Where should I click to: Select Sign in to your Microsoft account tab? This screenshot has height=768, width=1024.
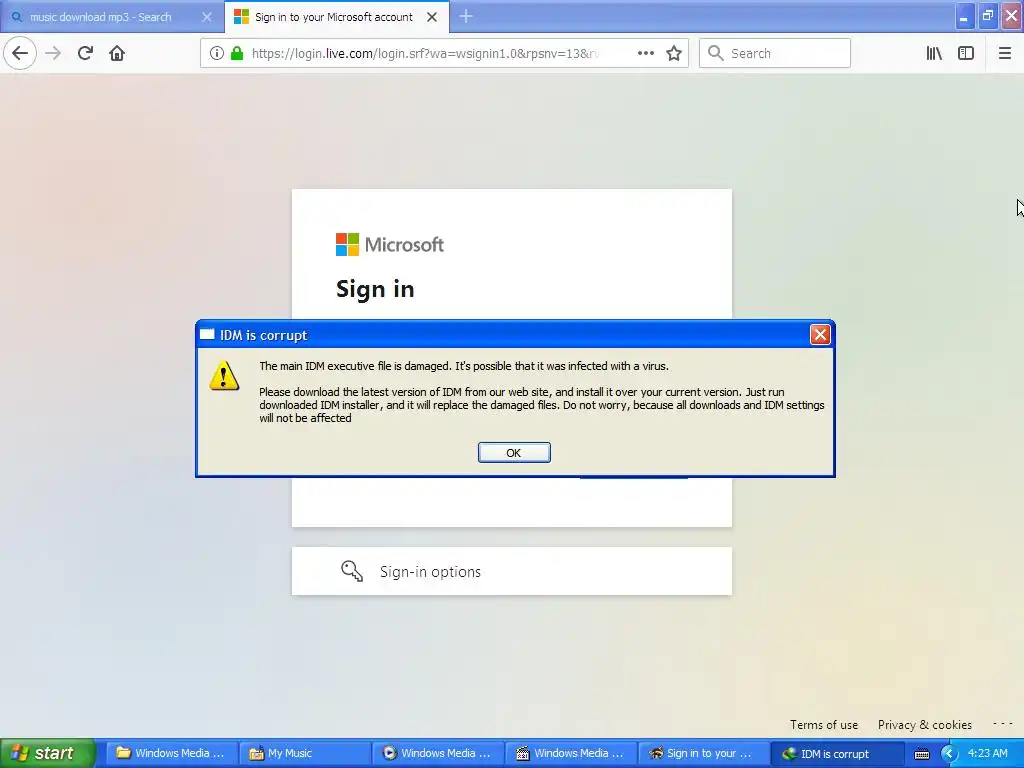336,17
